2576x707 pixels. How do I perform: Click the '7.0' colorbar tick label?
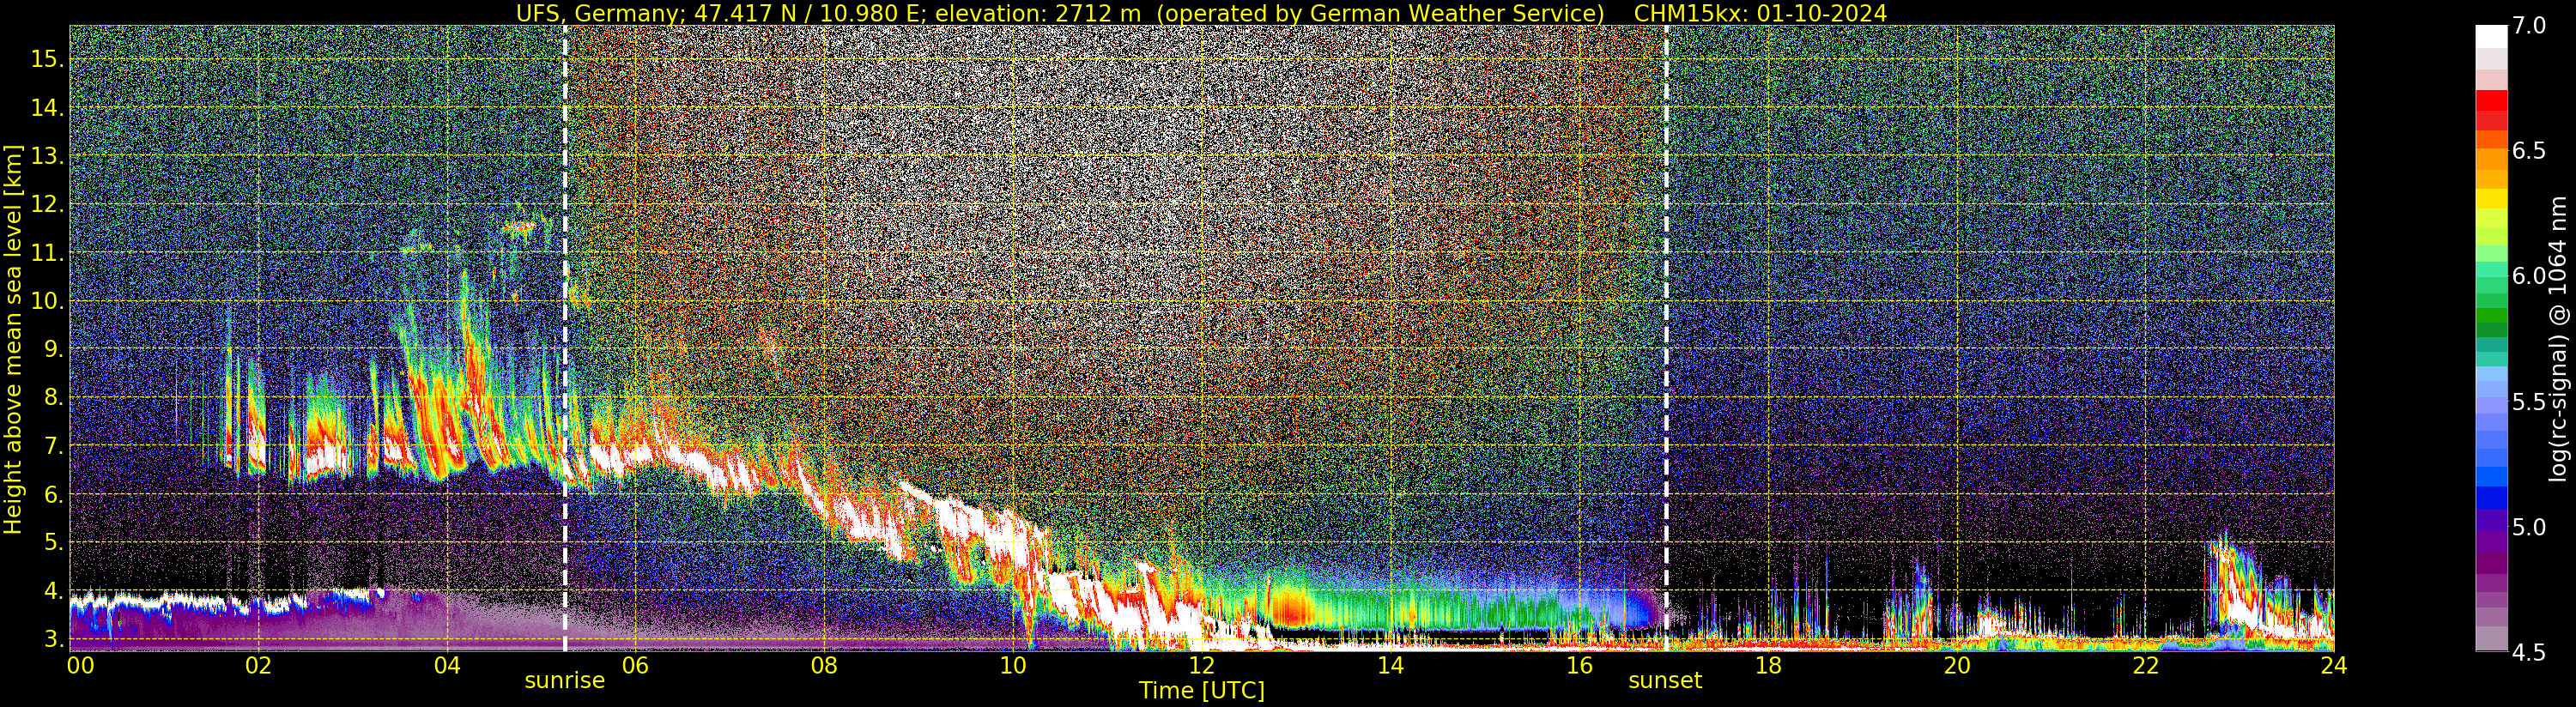click(2529, 26)
